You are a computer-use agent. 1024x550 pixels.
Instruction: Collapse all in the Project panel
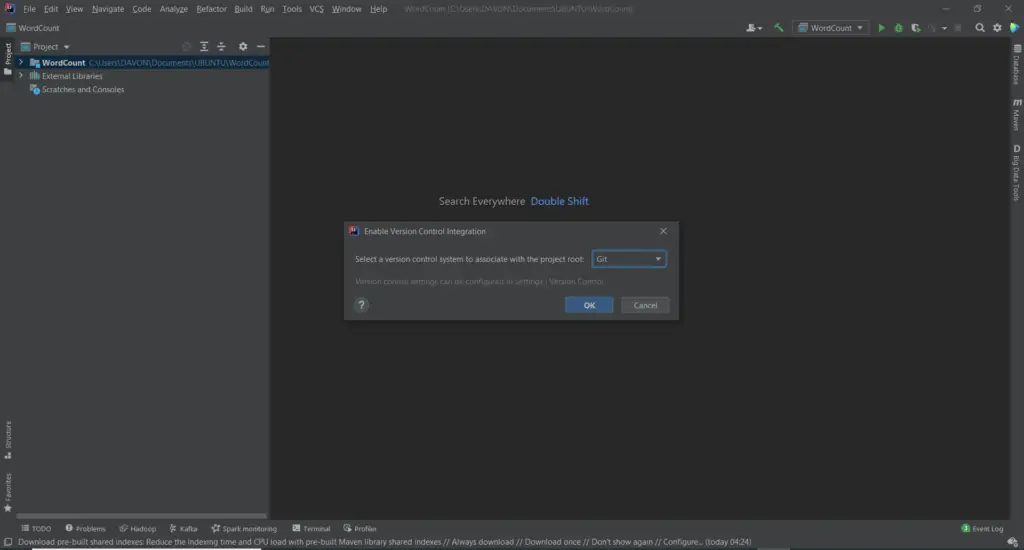(221, 46)
